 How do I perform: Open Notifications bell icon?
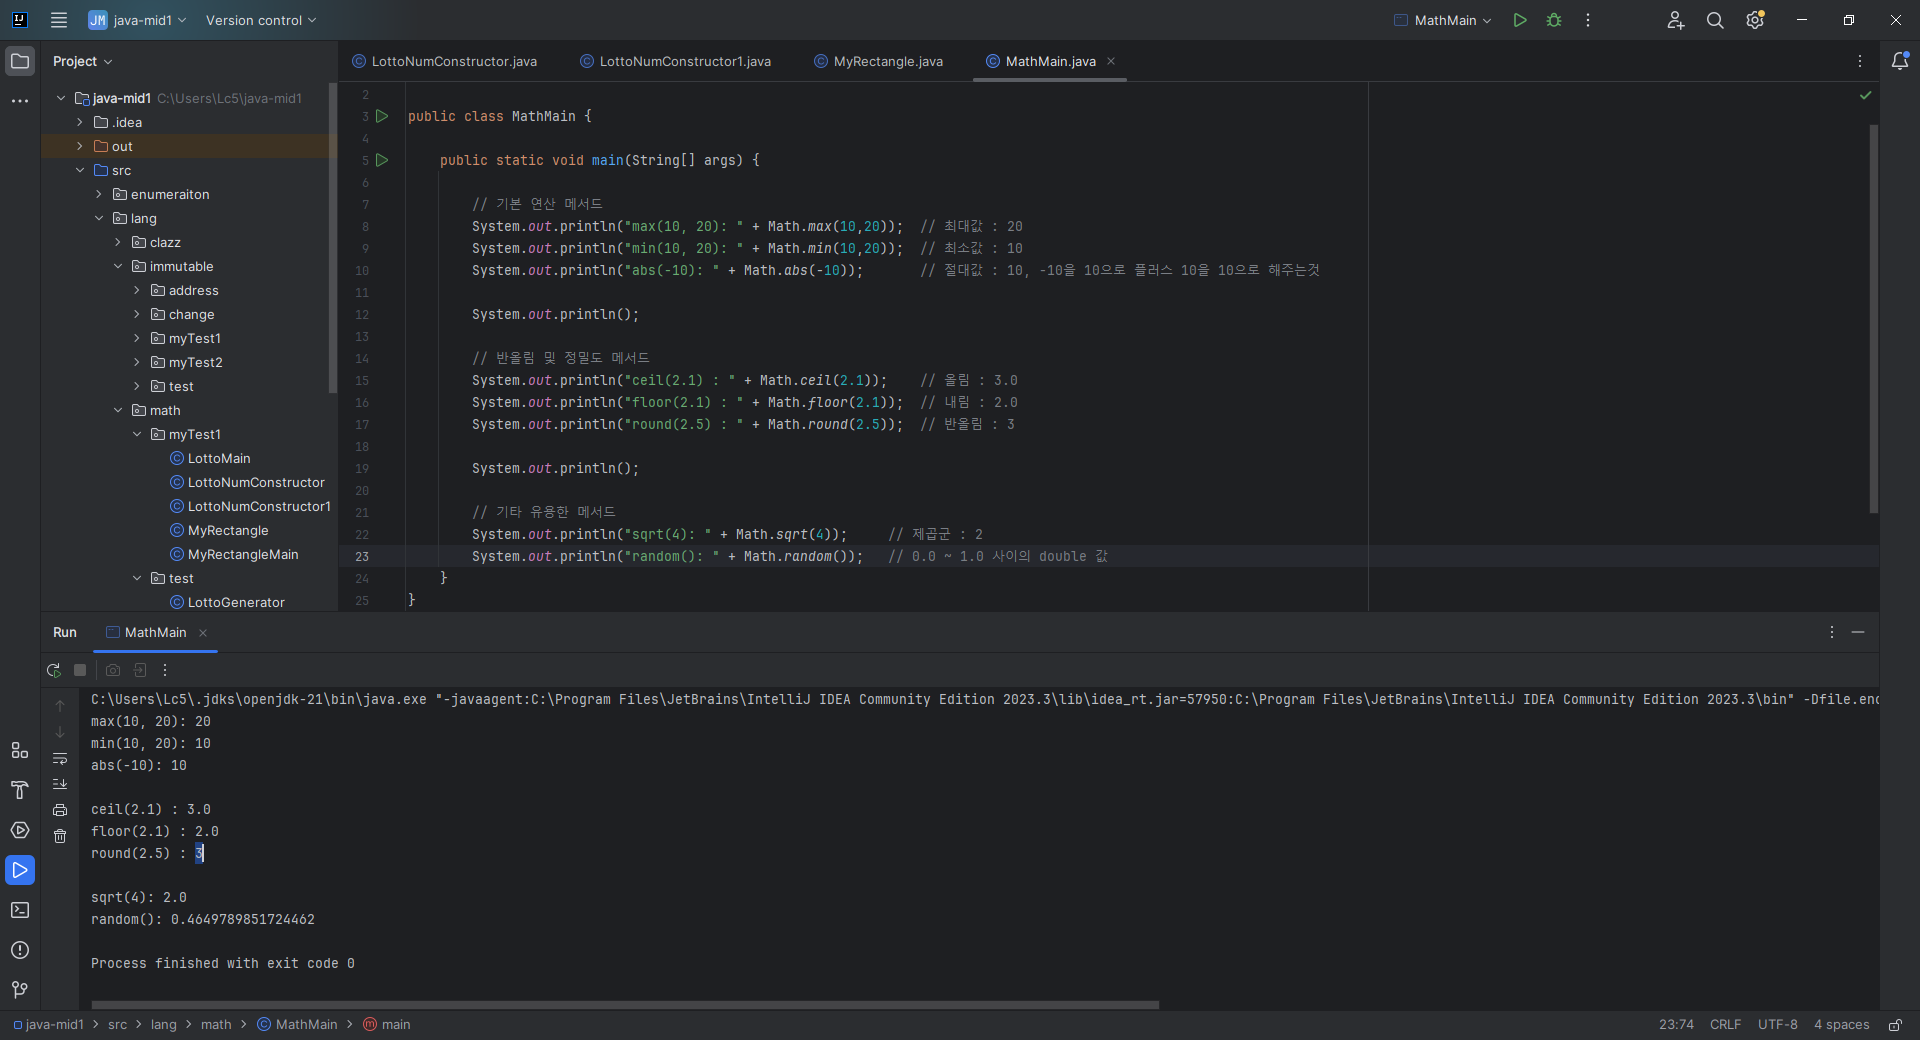tap(1900, 61)
